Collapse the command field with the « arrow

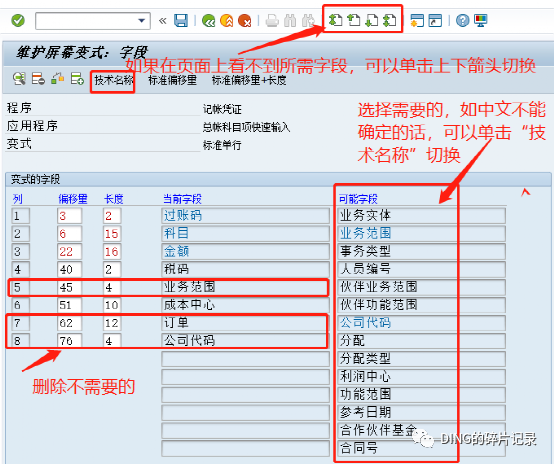click(x=163, y=21)
